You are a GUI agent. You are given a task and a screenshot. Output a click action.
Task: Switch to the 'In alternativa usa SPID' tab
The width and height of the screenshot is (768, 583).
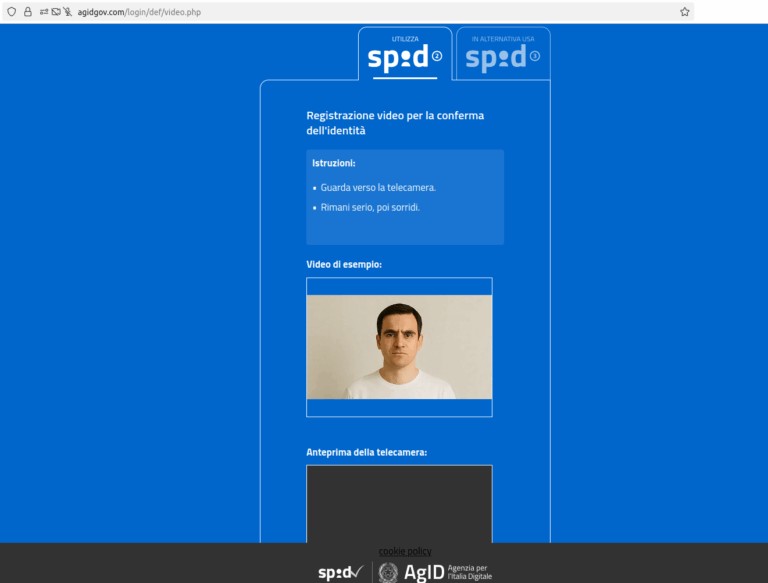503,56
